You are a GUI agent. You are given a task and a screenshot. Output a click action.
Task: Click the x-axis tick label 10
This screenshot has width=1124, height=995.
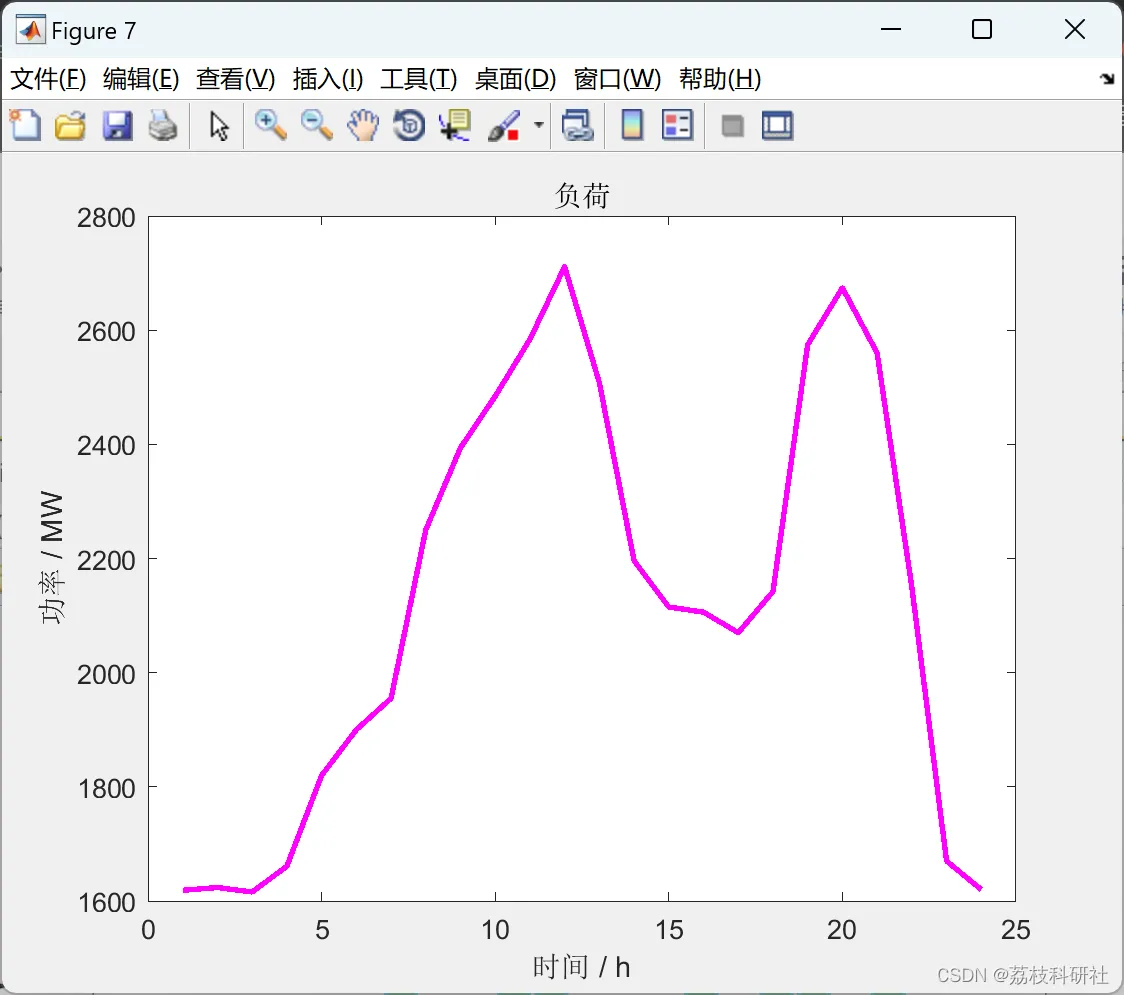pyautogui.click(x=495, y=930)
